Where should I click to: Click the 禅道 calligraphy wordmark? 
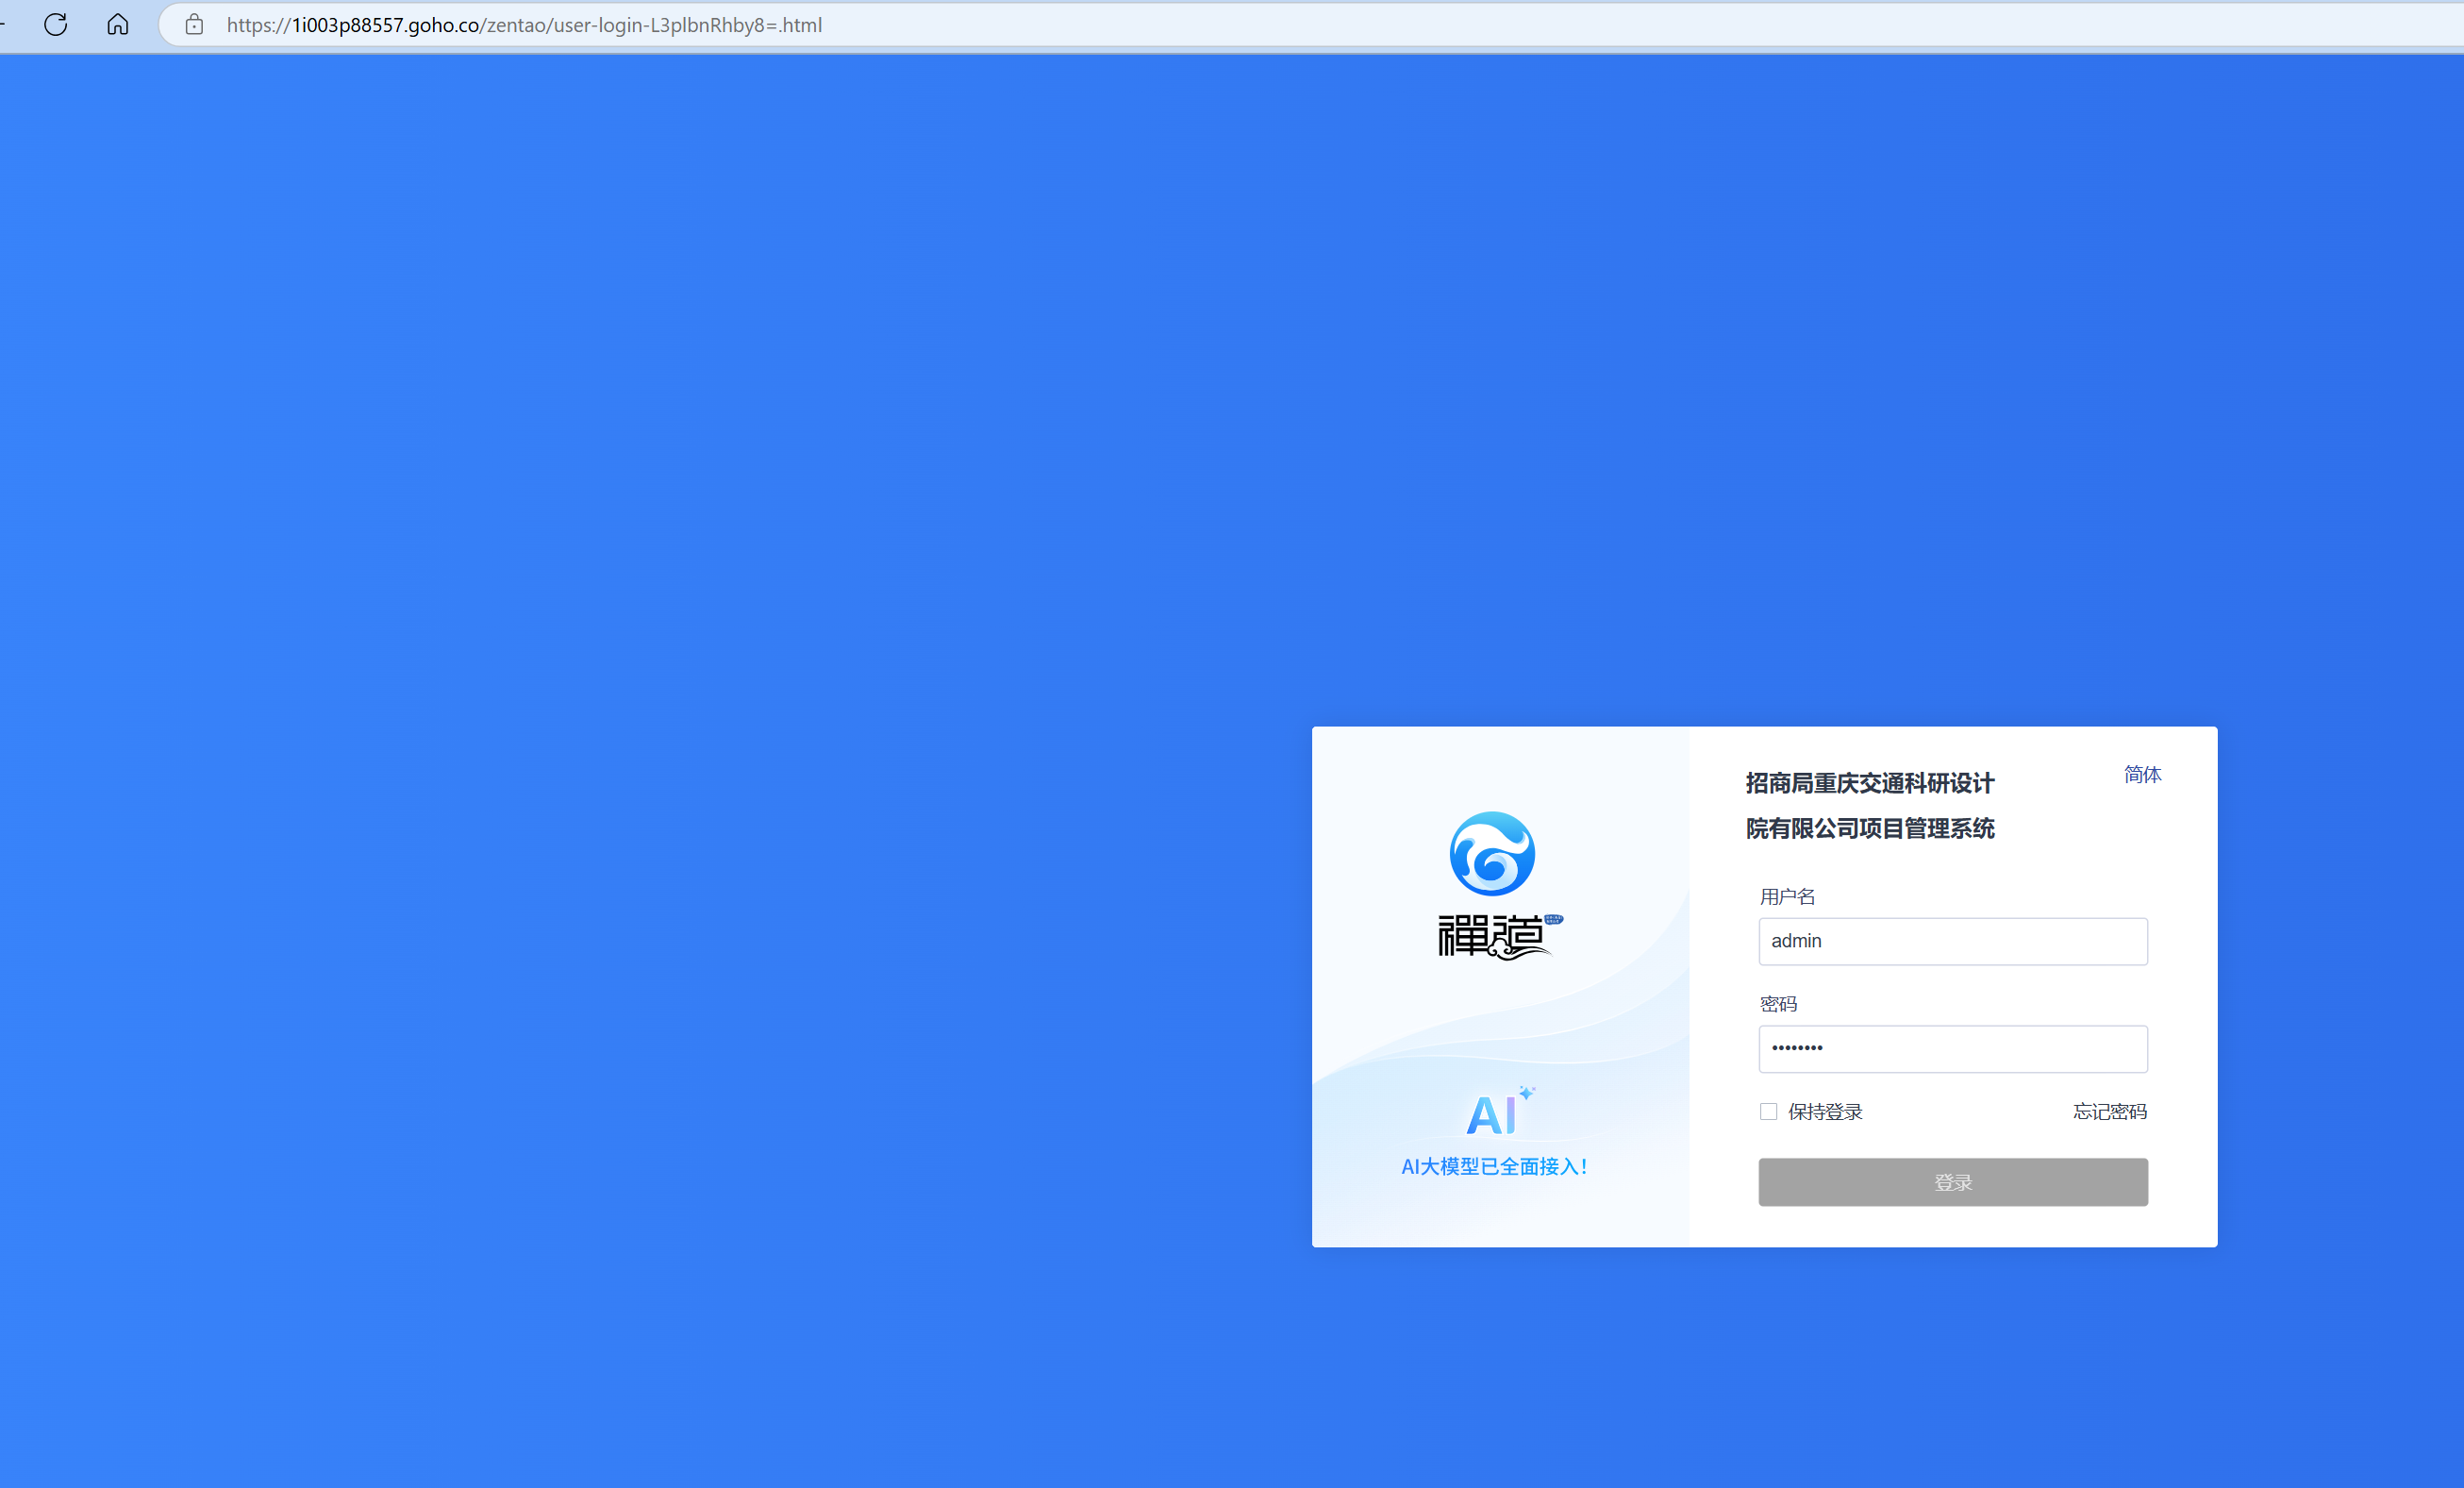(x=1488, y=937)
